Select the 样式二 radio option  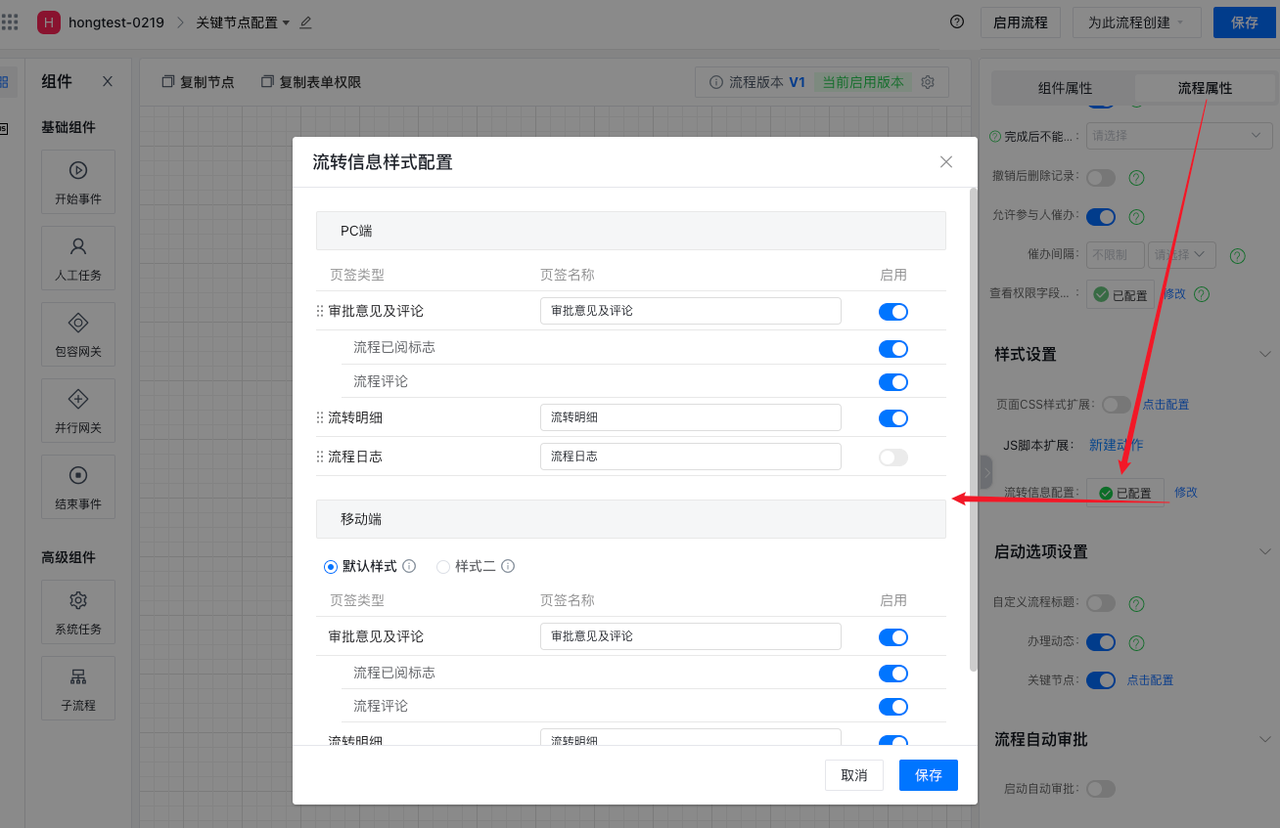pyautogui.click(x=443, y=566)
